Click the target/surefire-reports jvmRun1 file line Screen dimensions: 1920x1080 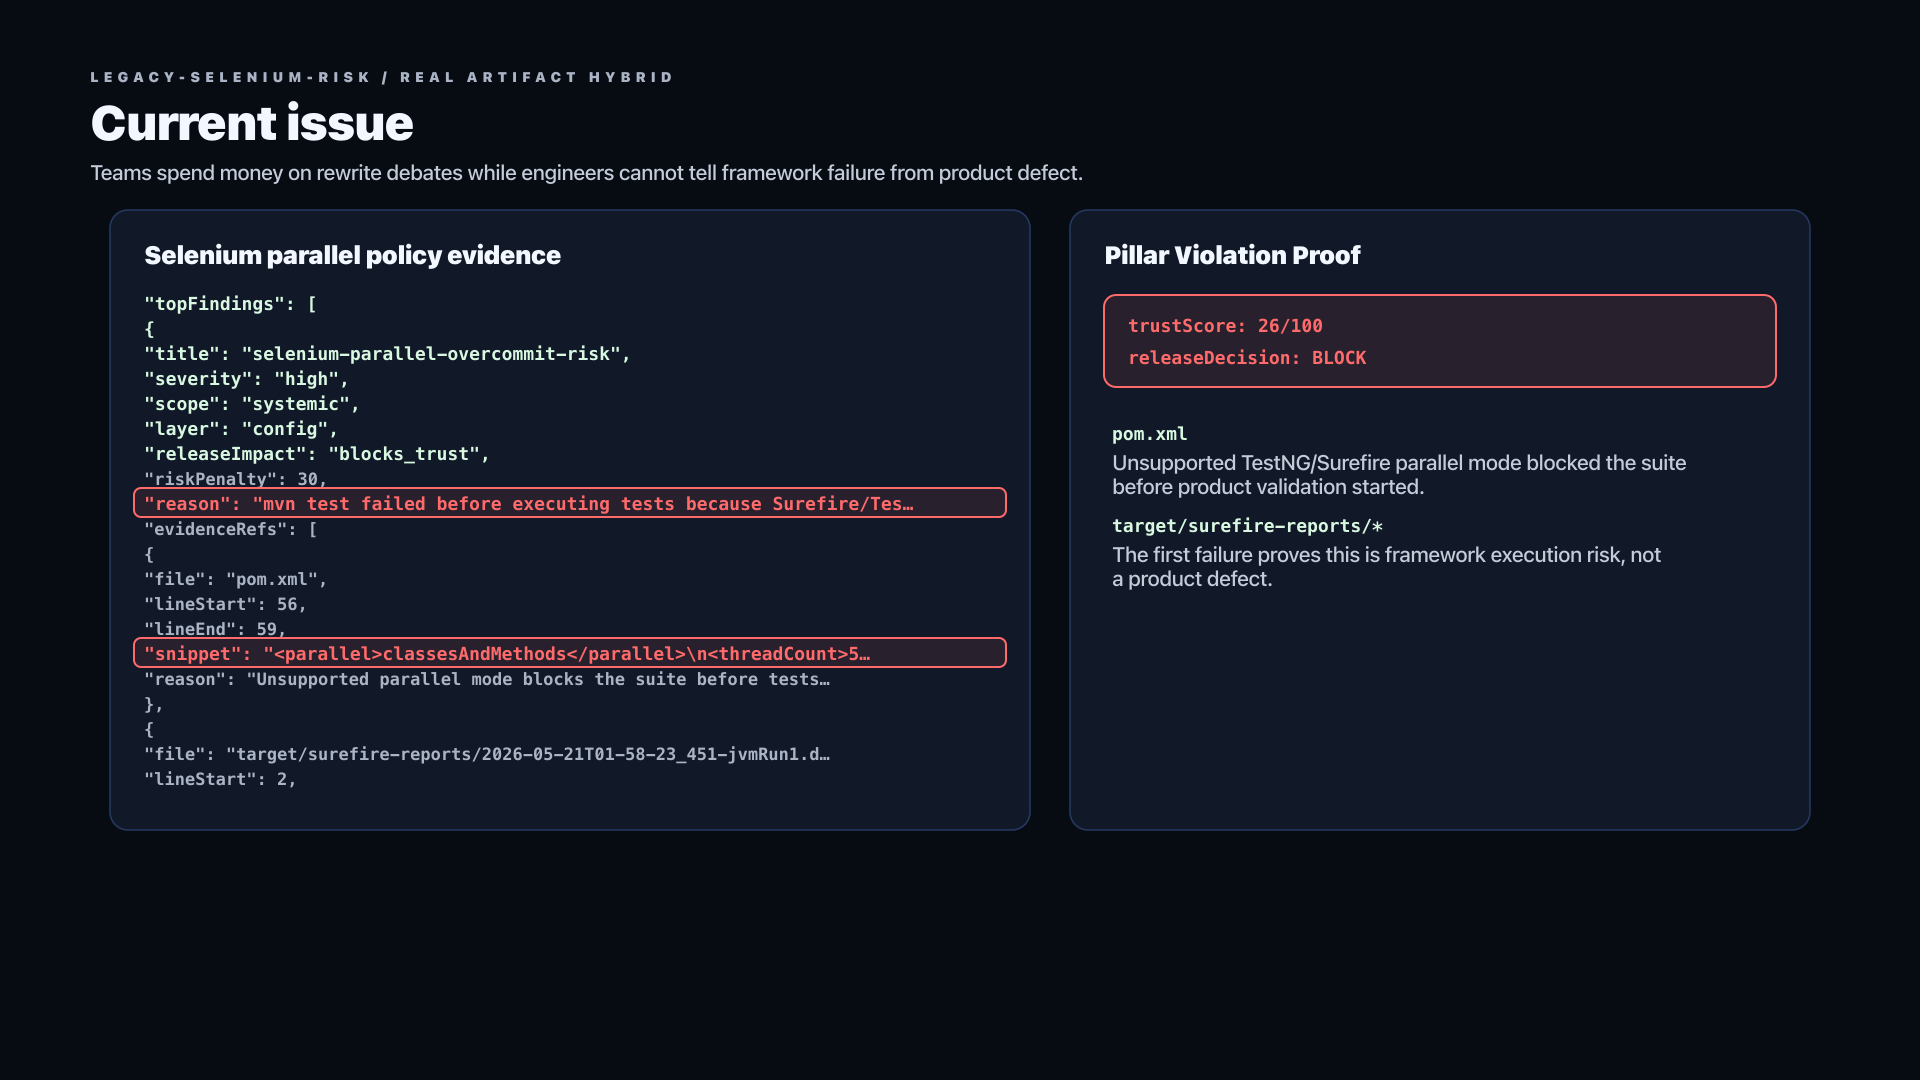tap(487, 754)
